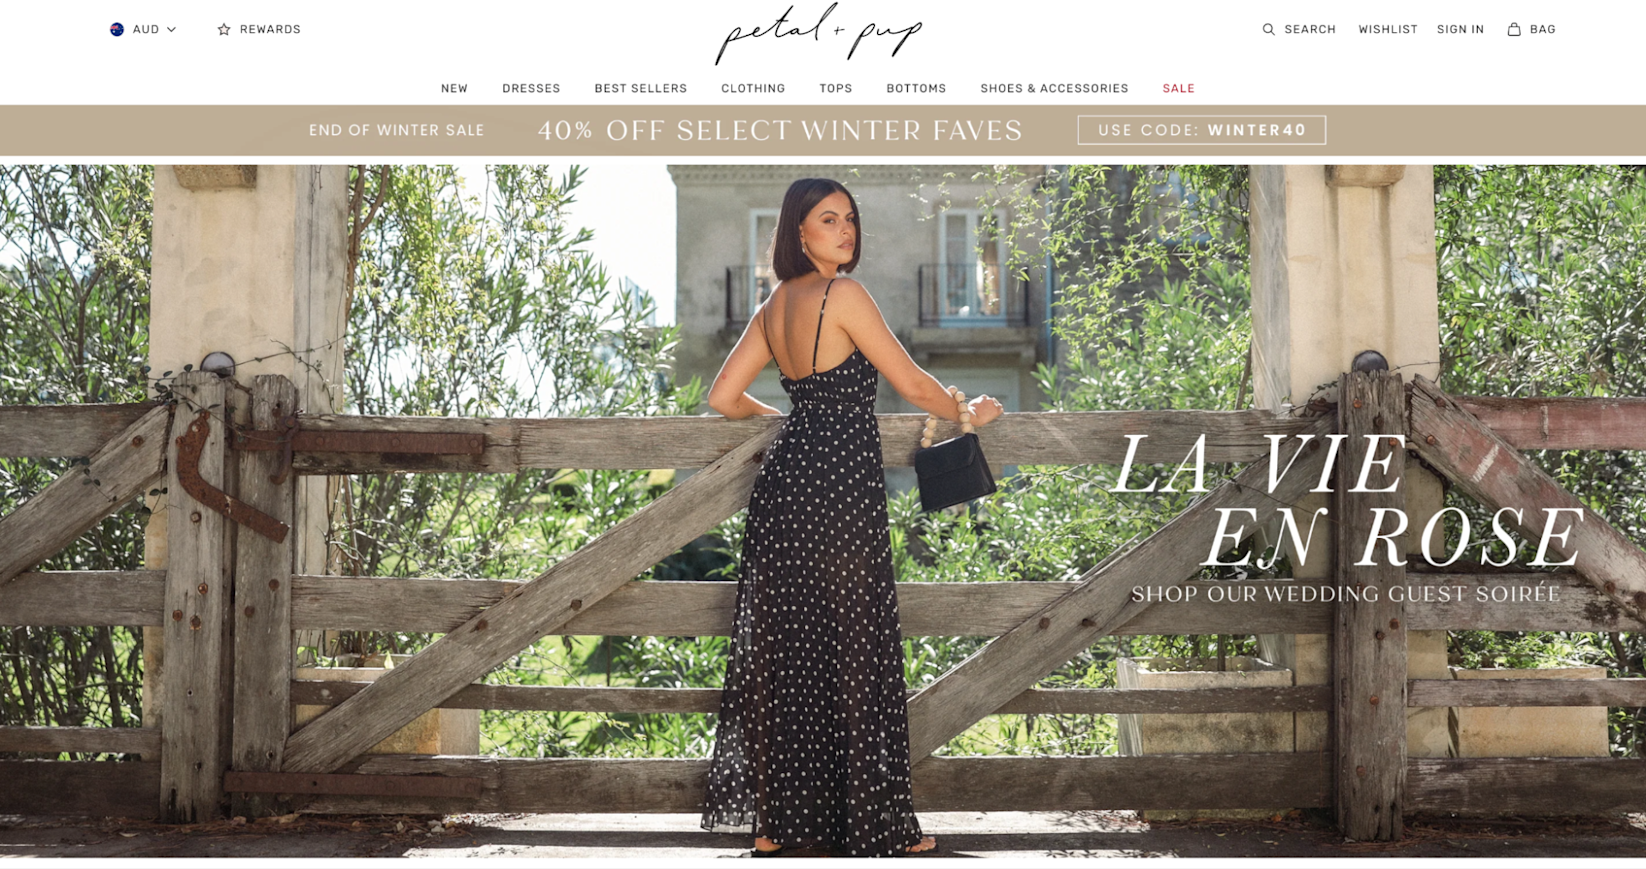Open the Wishlist link
The width and height of the screenshot is (1646, 869).
pos(1388,29)
